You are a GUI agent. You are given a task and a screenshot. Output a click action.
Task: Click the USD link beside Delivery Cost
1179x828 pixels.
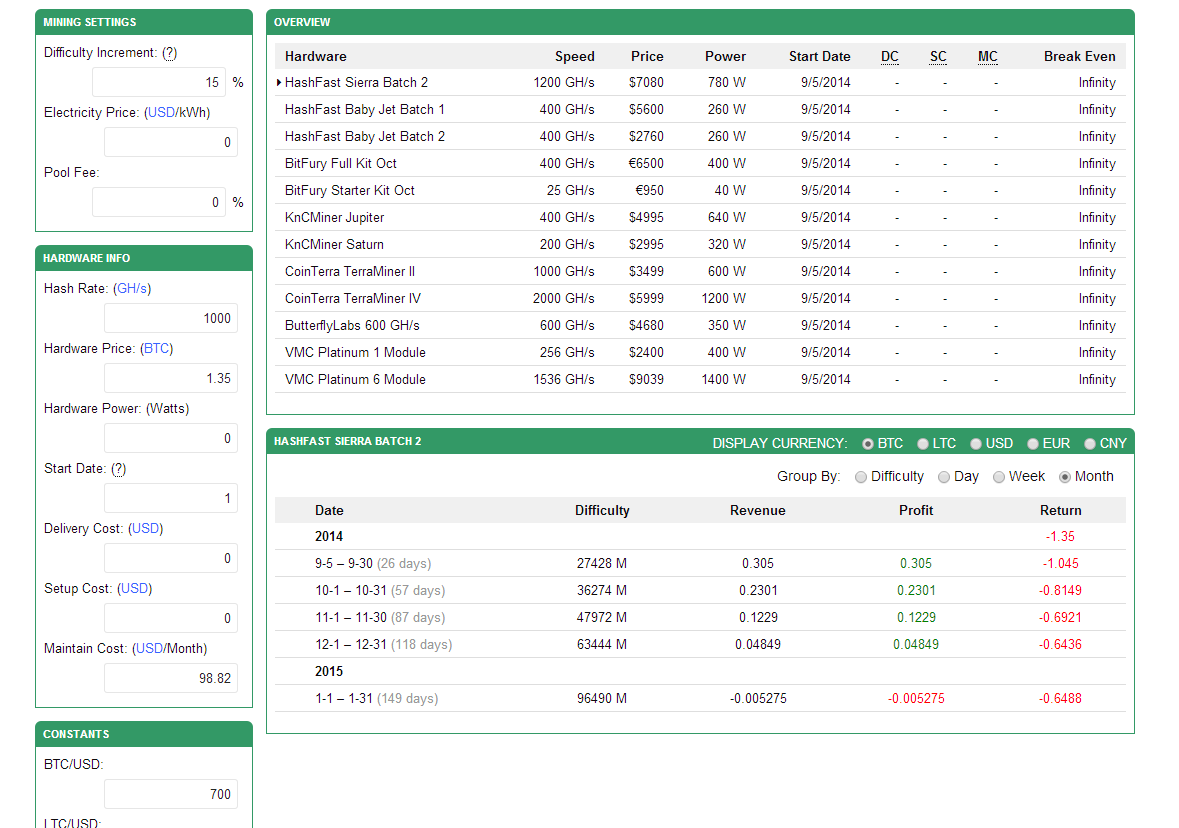(145, 529)
